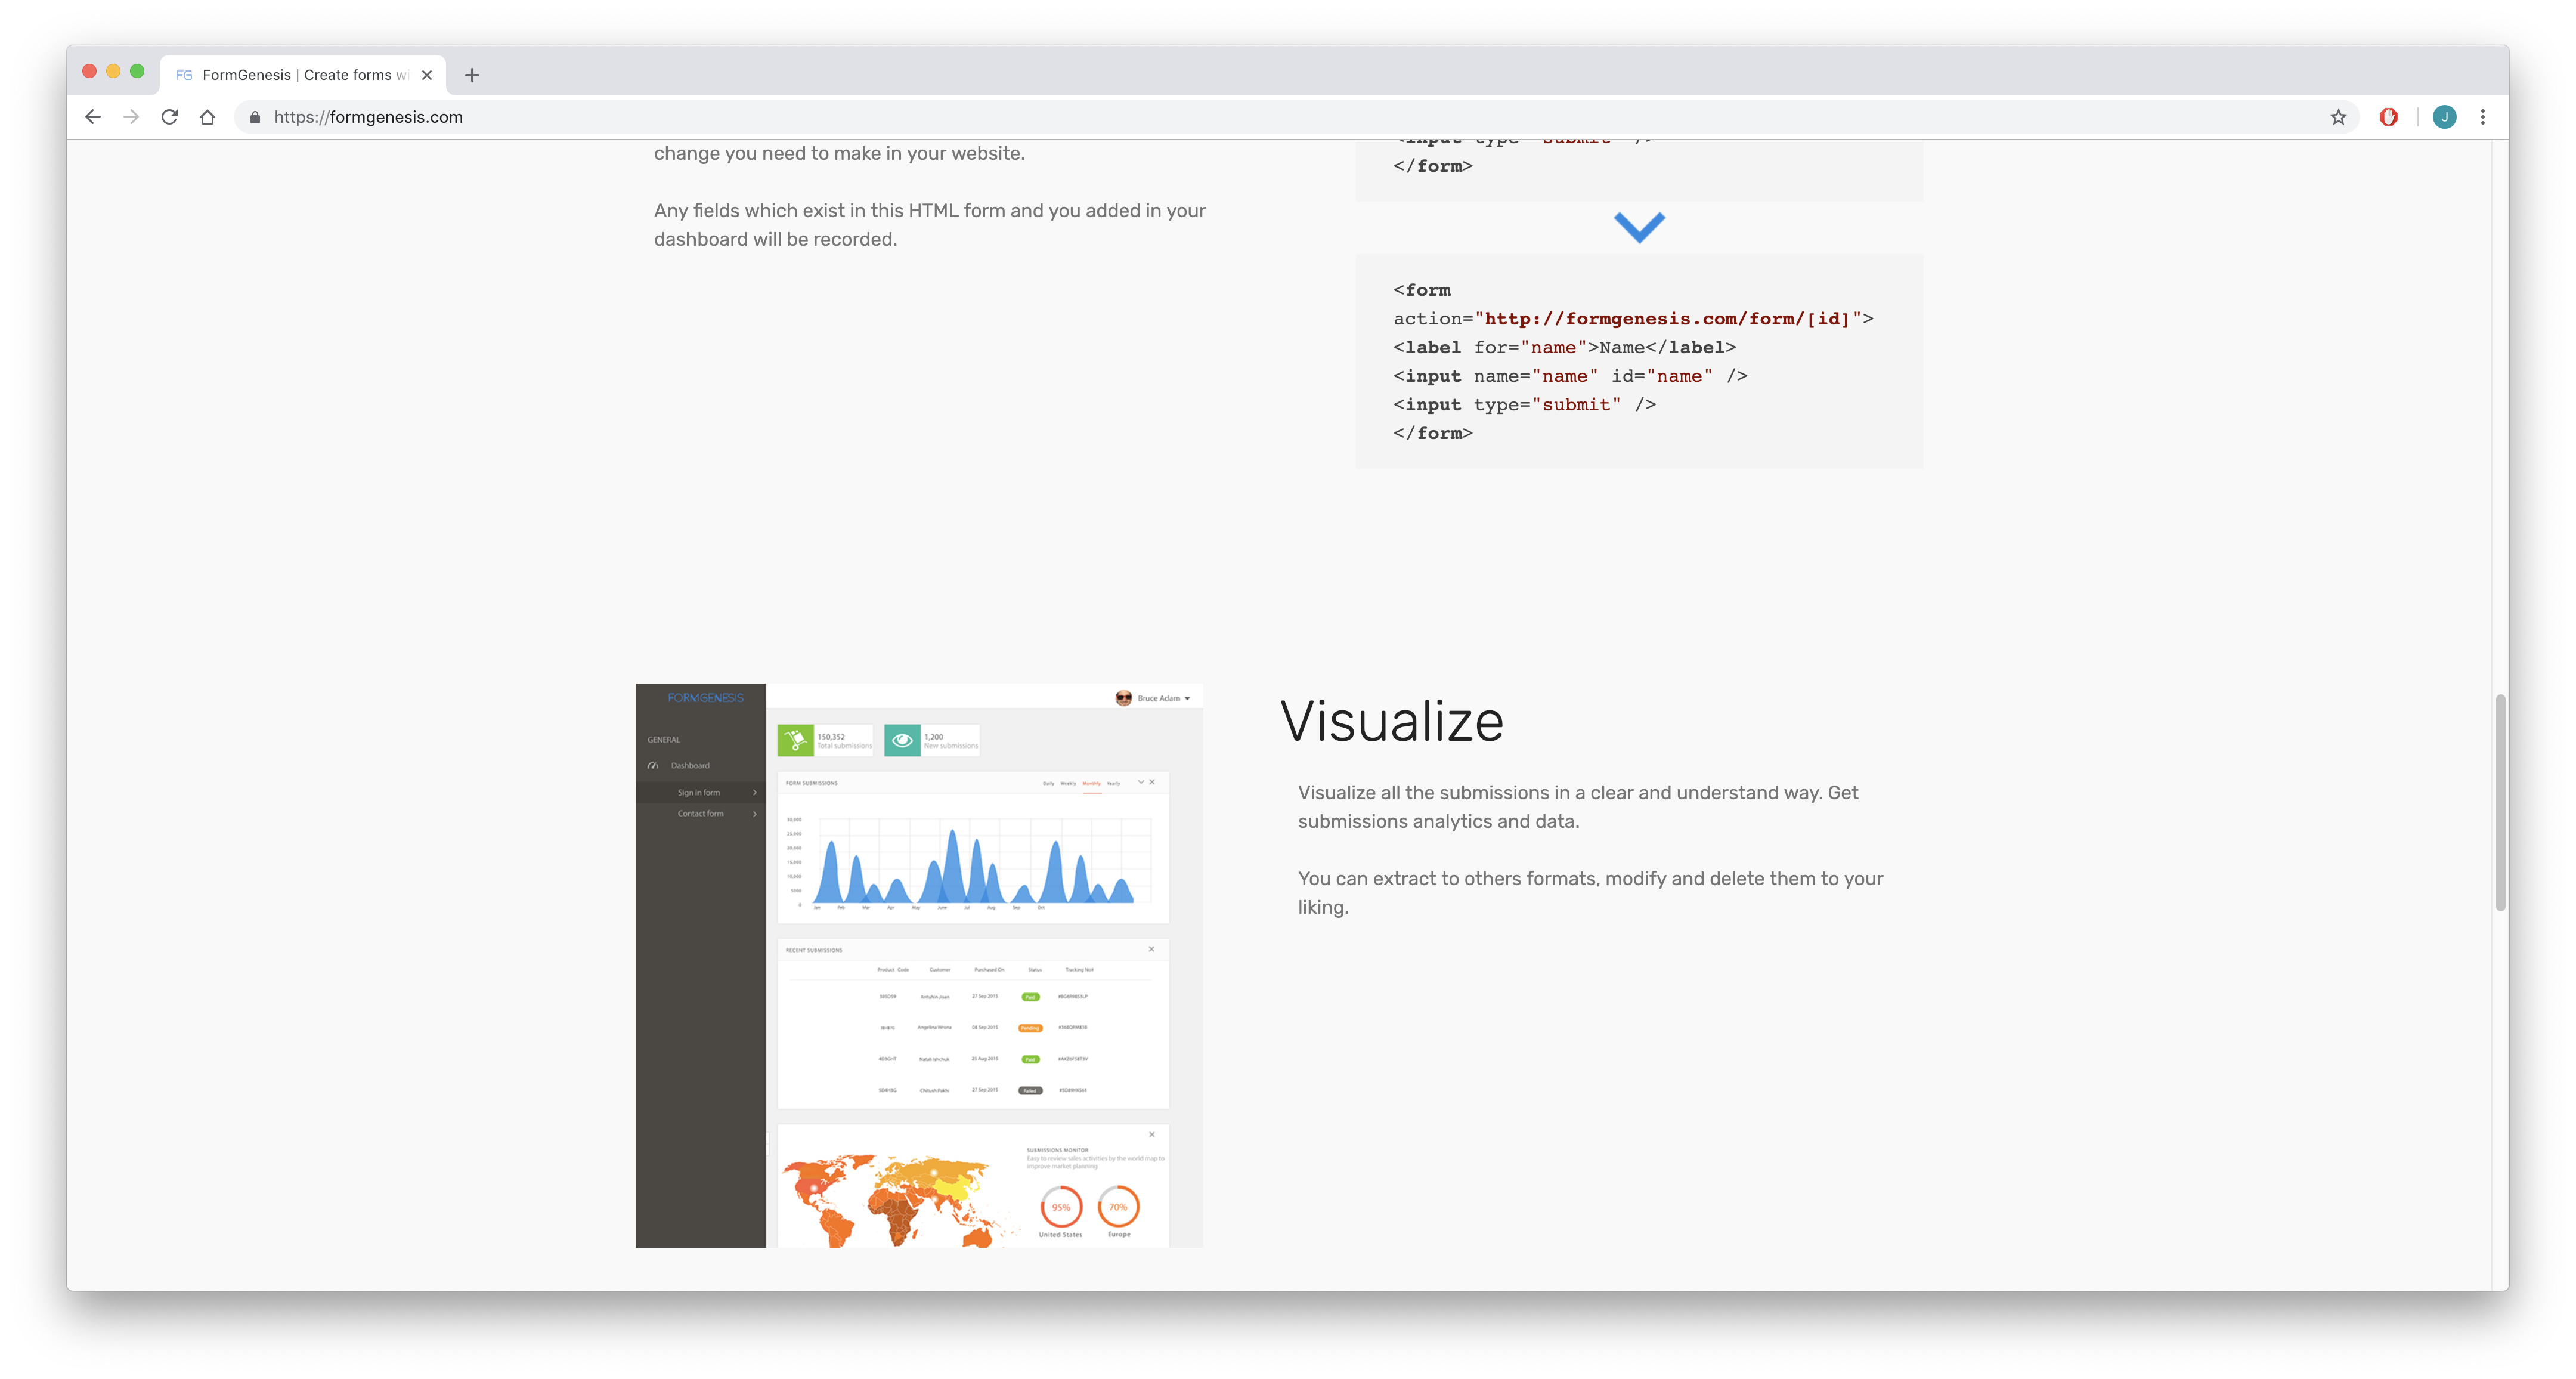Bookmark this page with the star icon
Viewport: 2576px width, 1379px height.
(2338, 117)
